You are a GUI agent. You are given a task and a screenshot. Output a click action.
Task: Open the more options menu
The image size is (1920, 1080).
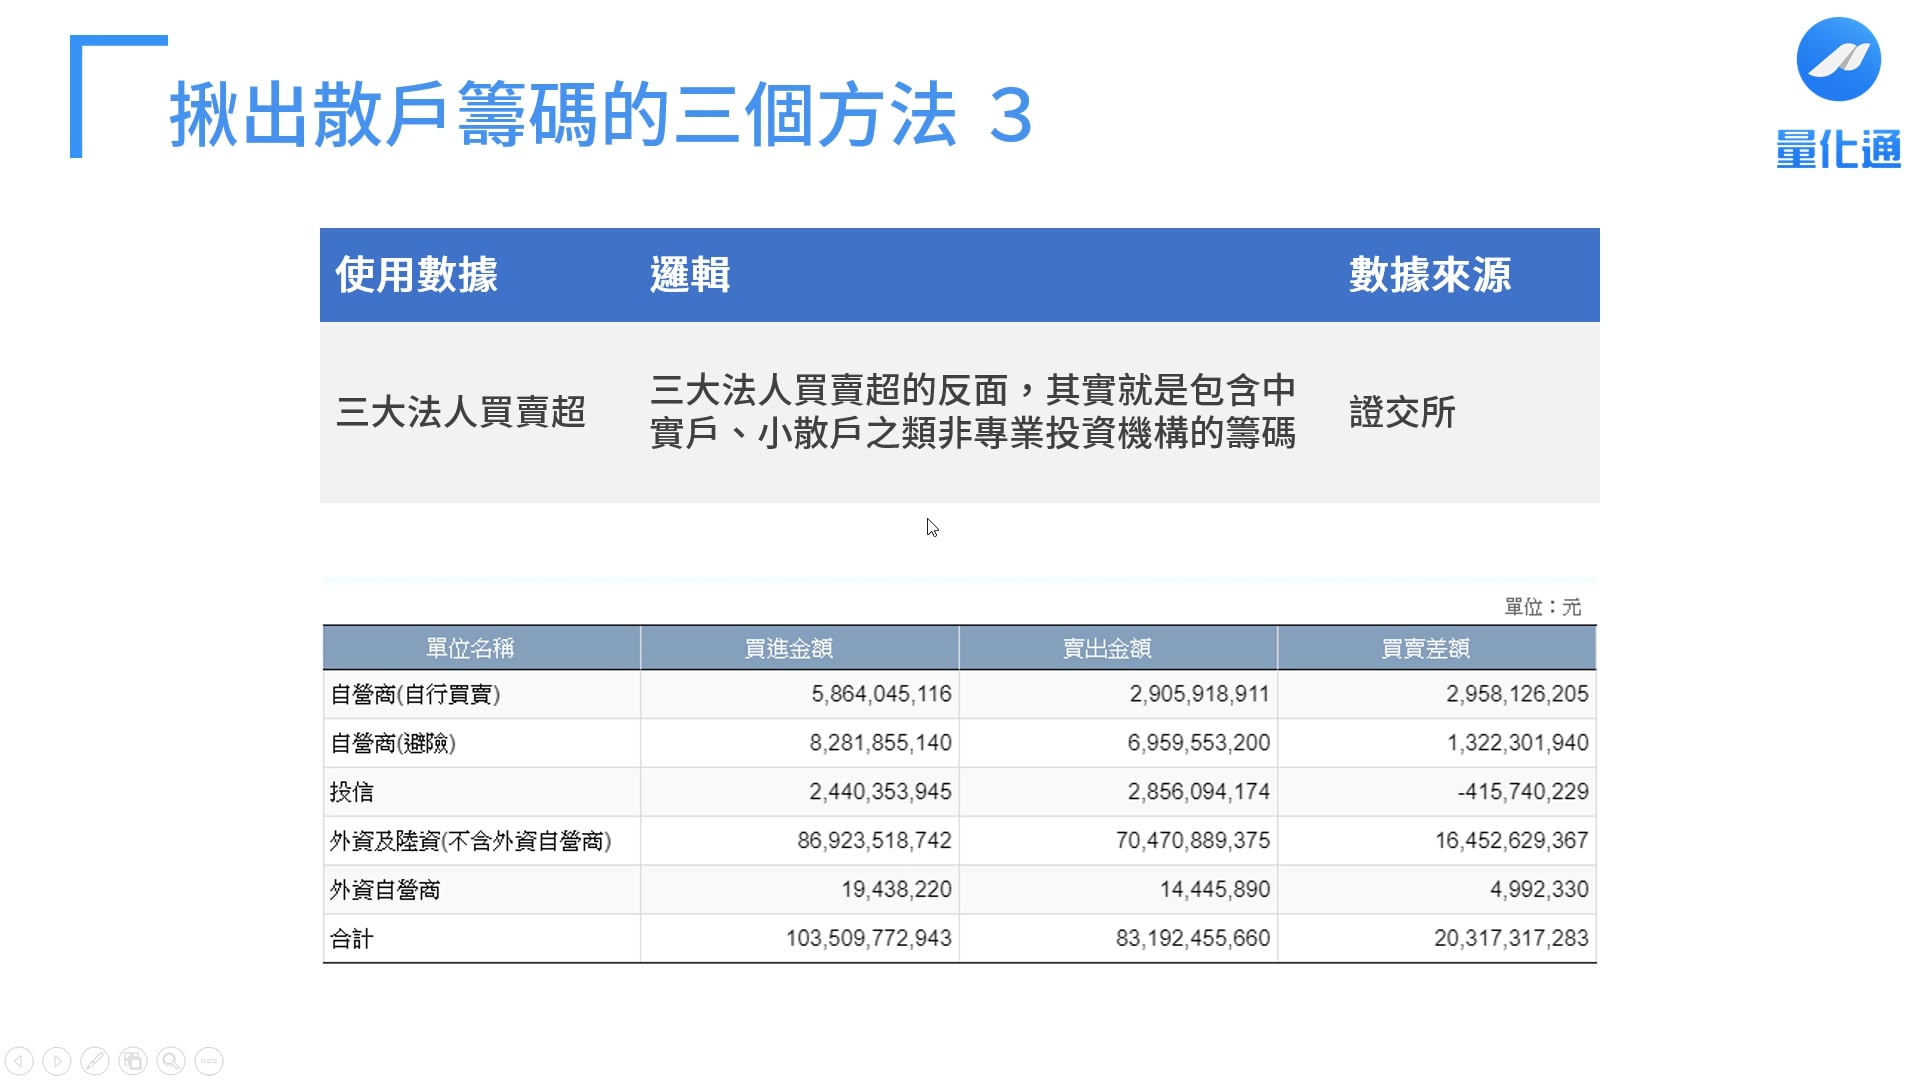[x=209, y=1061]
